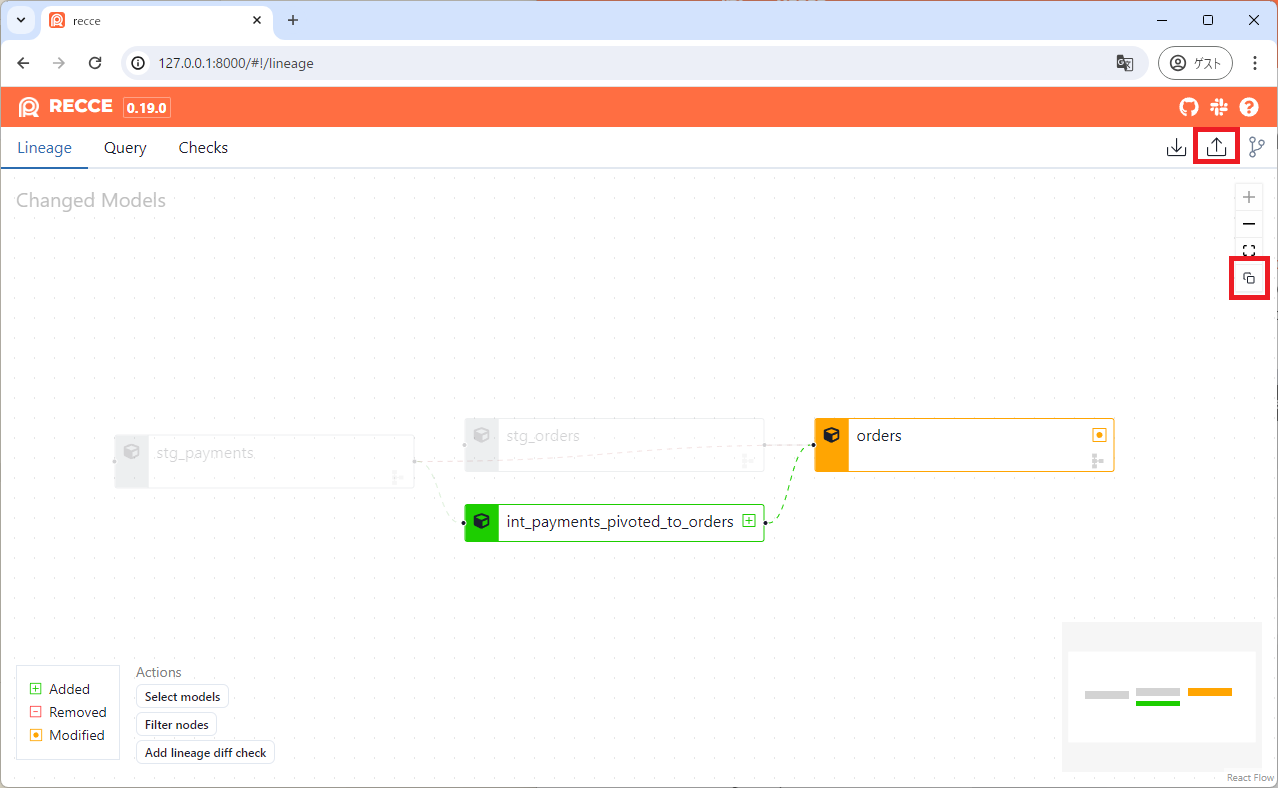Open the translate page icon
Screen dimensions: 1278x788
point(1125,63)
